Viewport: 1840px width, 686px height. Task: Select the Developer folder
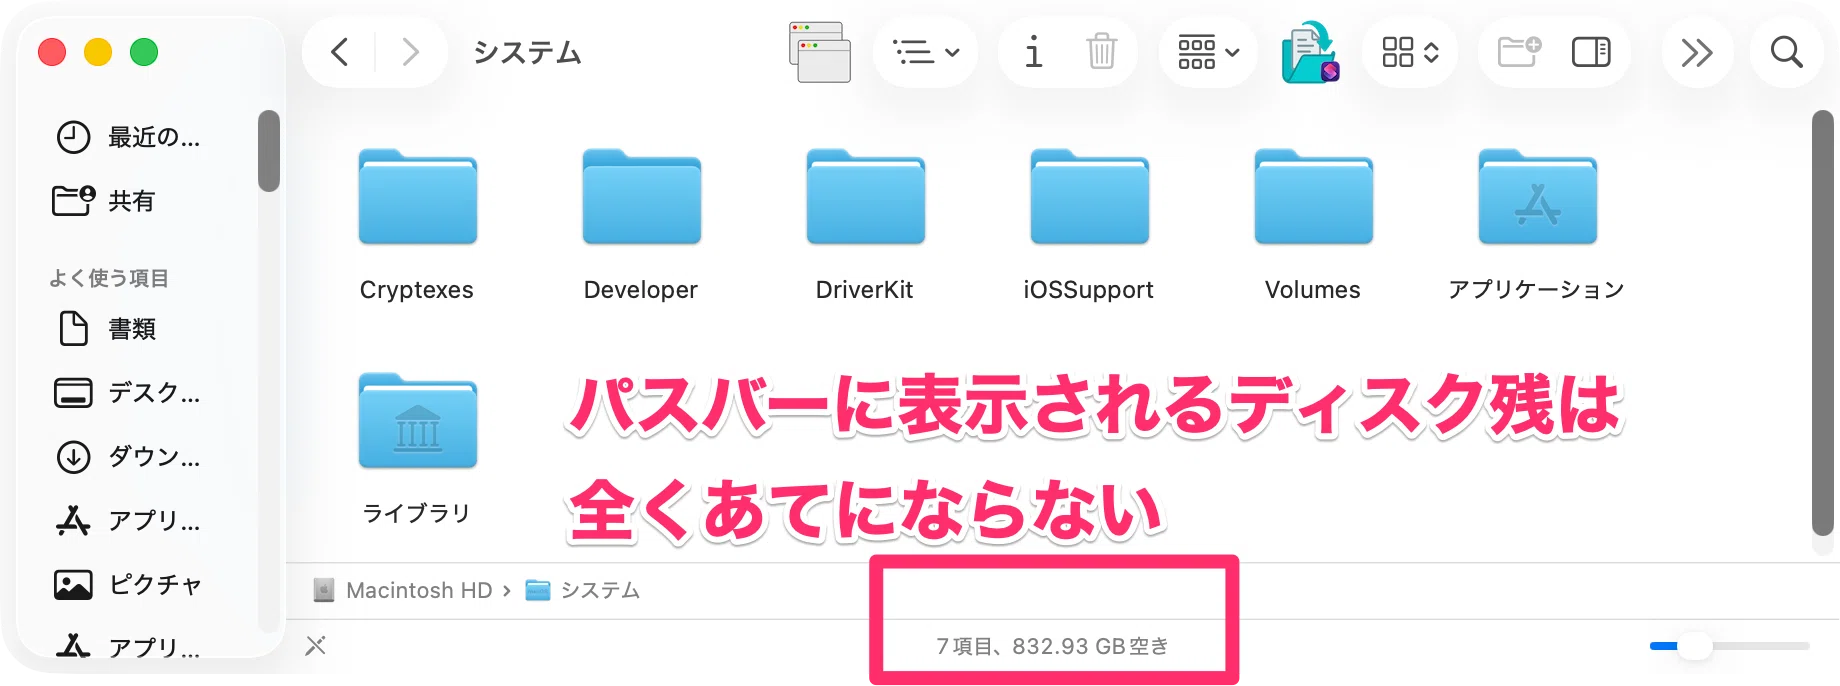[x=642, y=197]
